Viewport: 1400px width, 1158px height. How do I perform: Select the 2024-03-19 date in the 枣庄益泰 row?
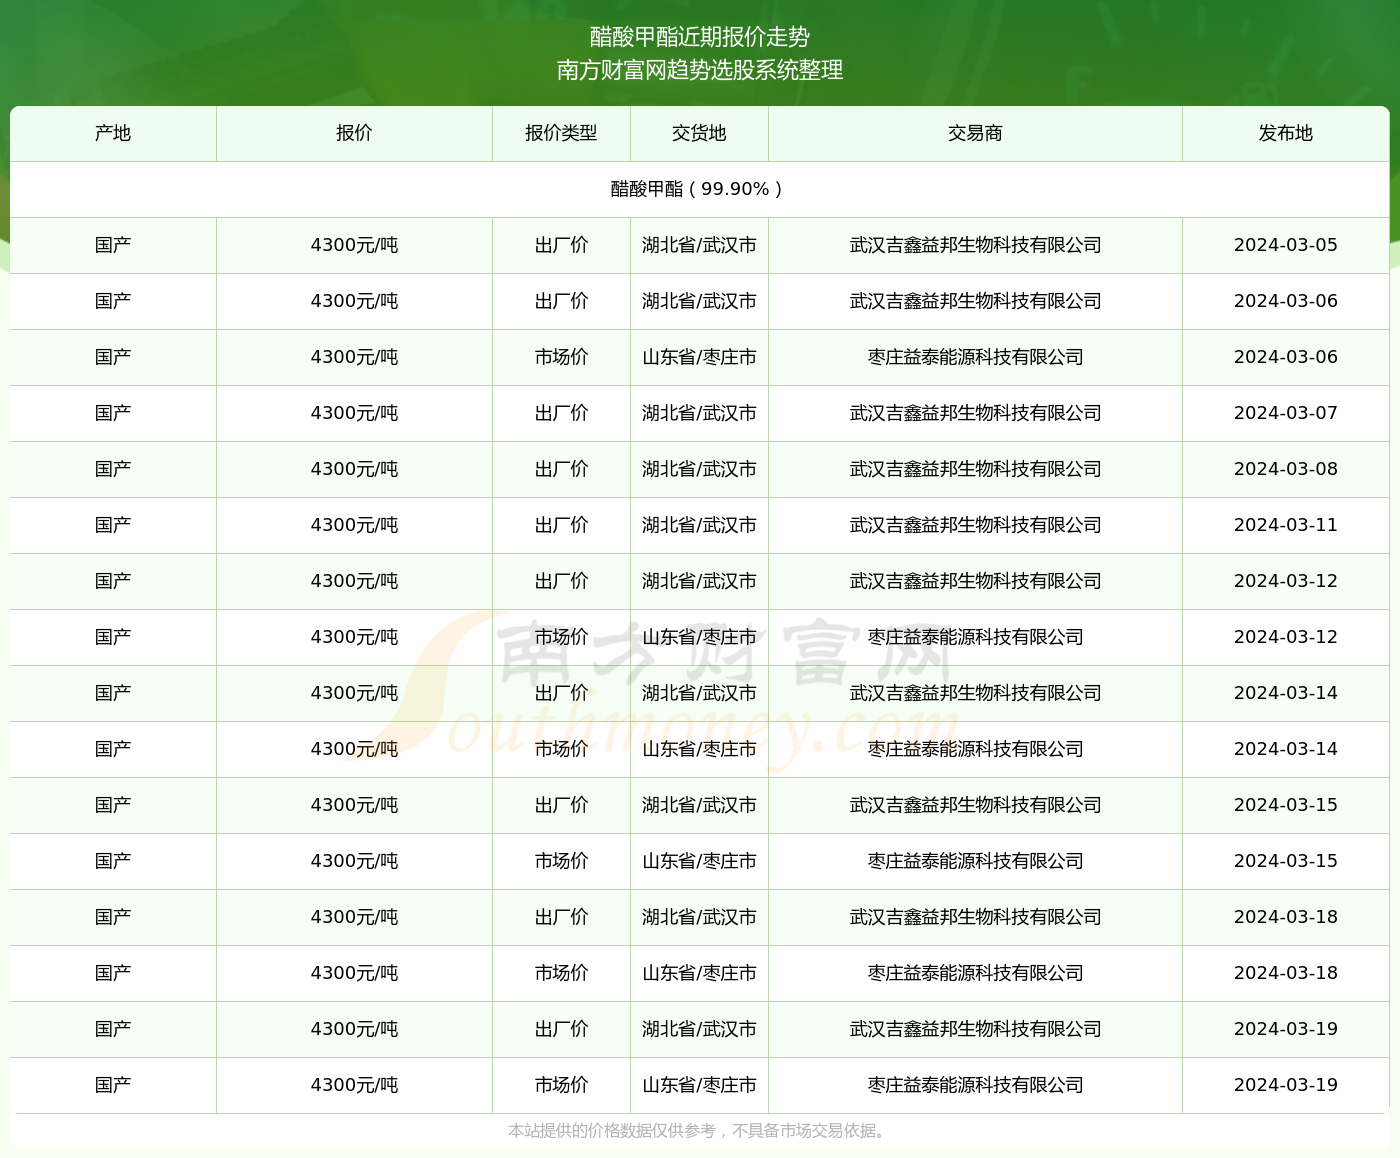click(1285, 1085)
